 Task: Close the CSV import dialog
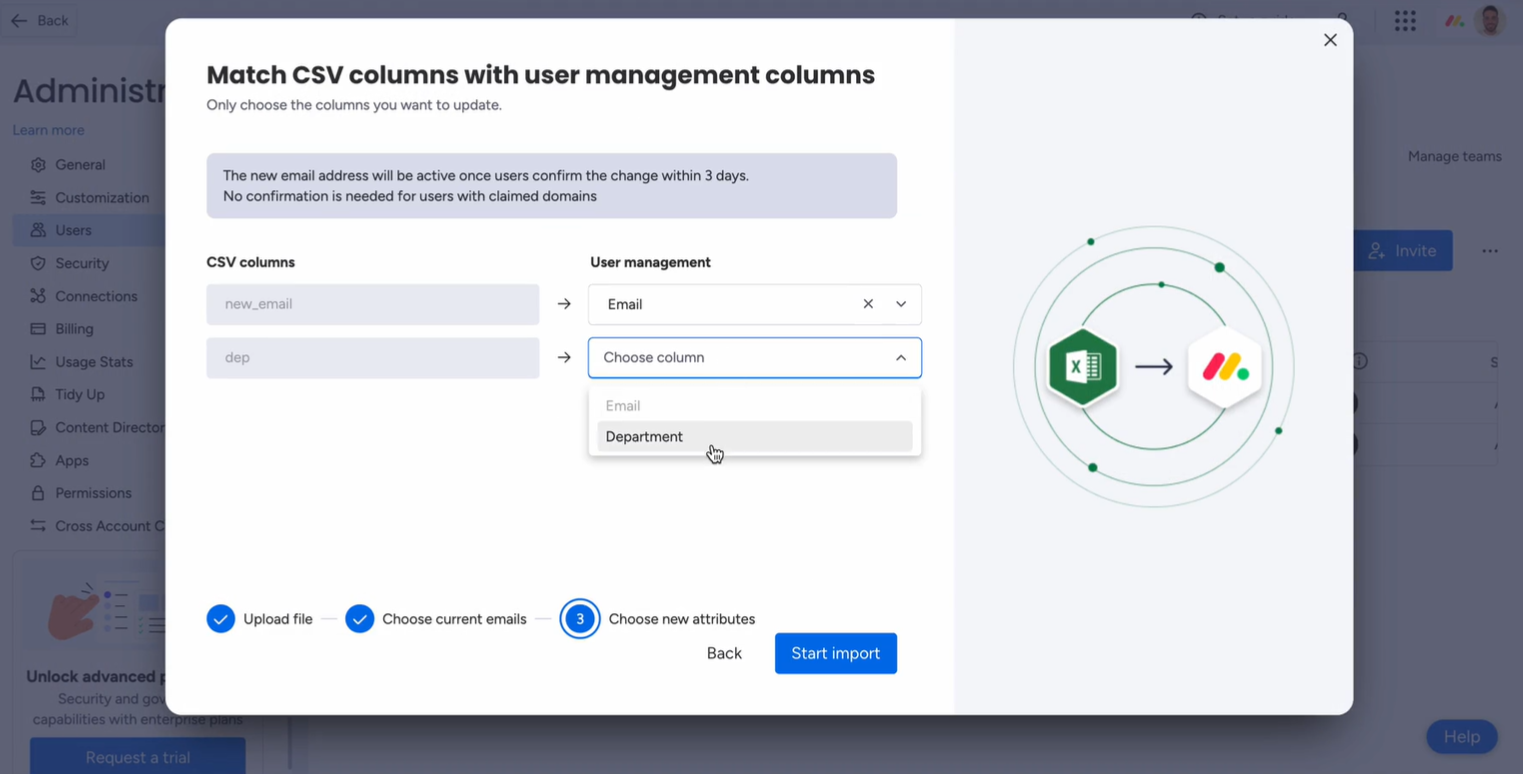(x=1330, y=40)
